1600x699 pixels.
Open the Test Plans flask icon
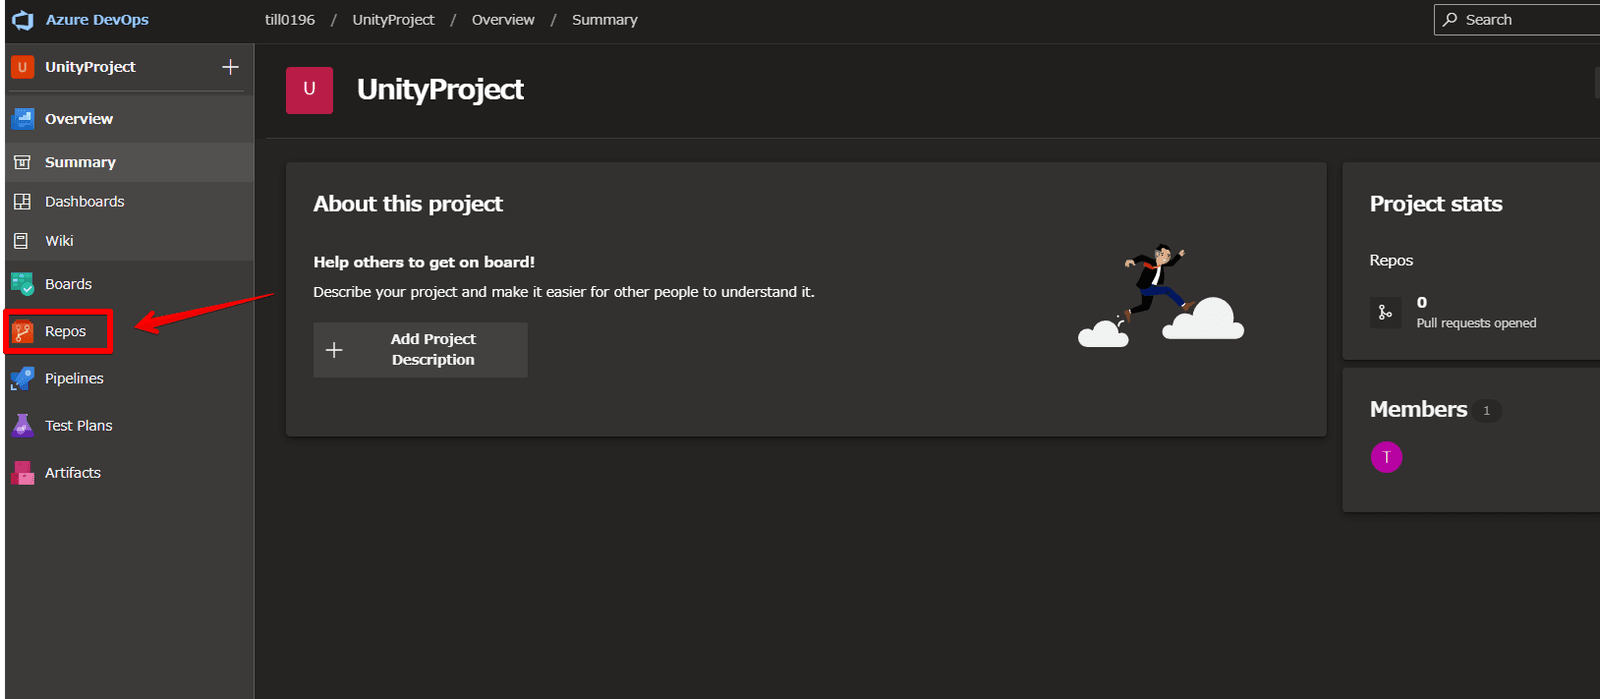[23, 426]
